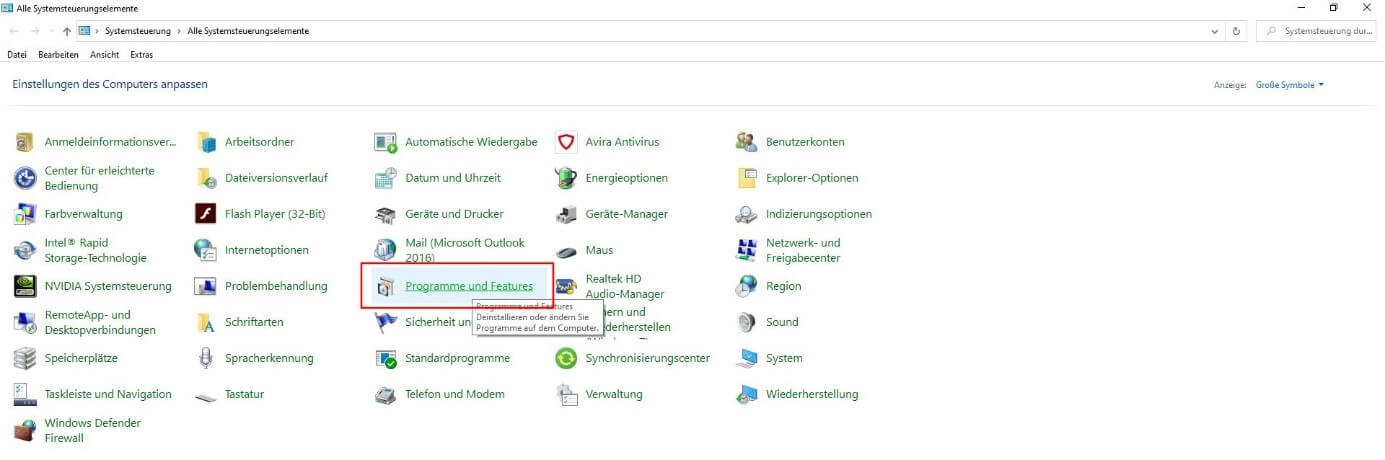Click the Explorer-Optionen icon
This screenshot has height=460, width=1385.
pos(747,178)
